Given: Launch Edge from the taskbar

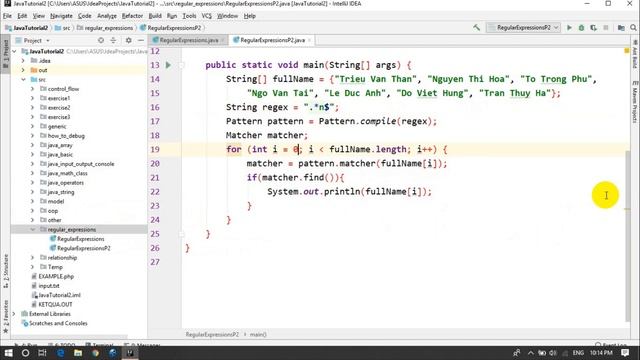Looking at the screenshot, I should point(60,353).
